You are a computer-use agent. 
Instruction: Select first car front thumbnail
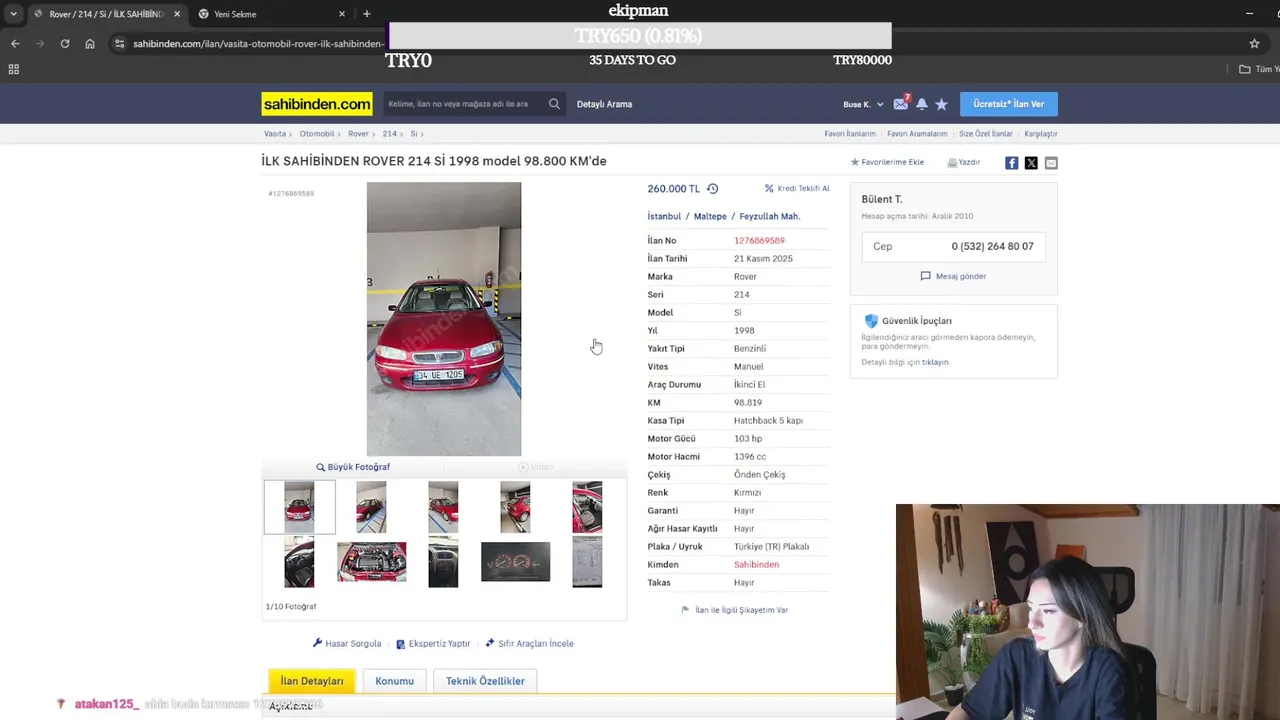click(299, 507)
